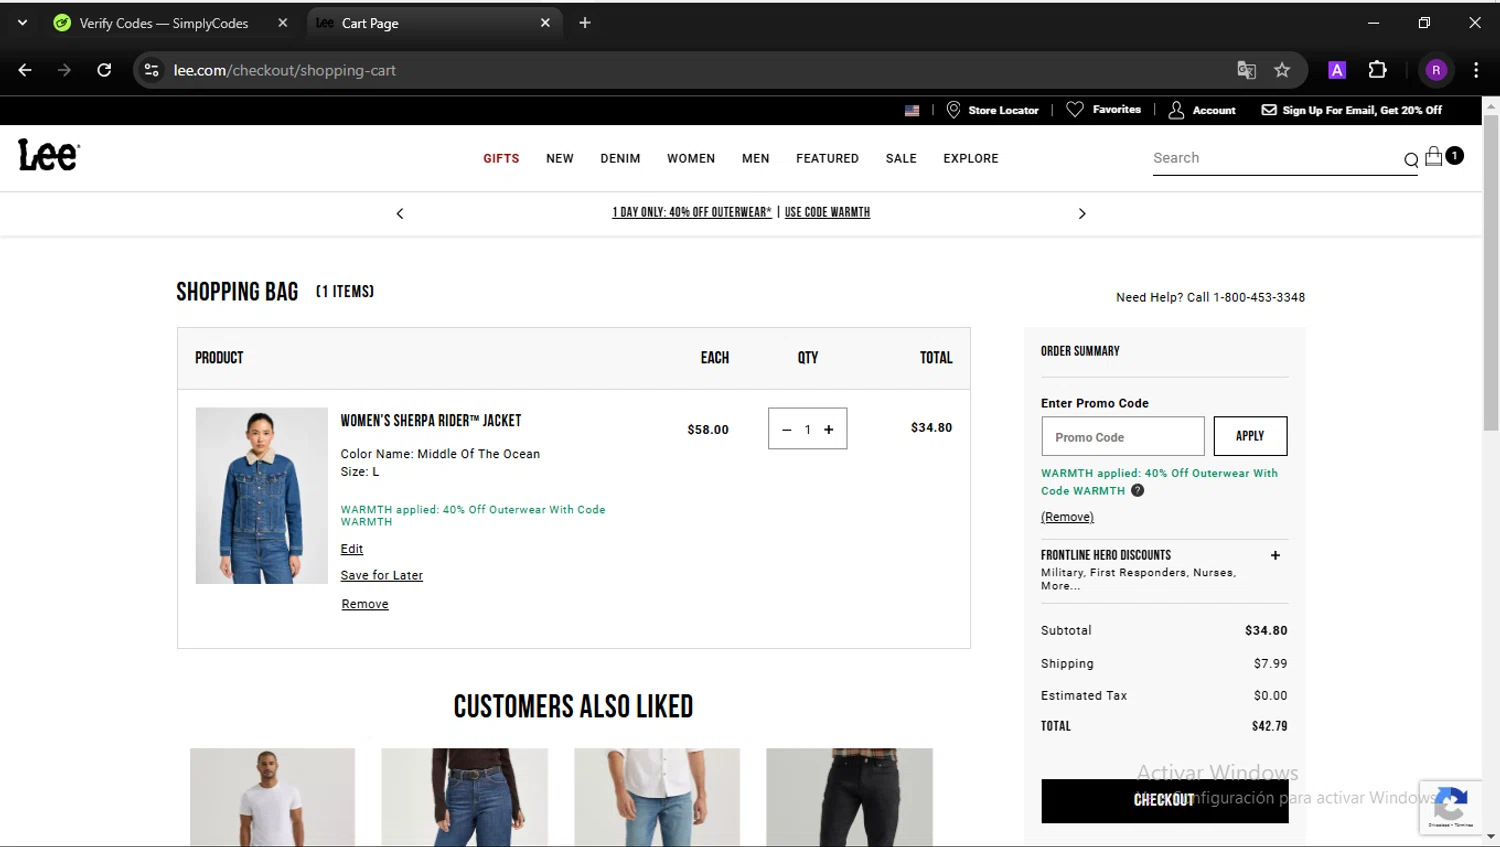Screen dimensions: 1500x847
Task: Click the address bar URL
Action: pos(285,70)
